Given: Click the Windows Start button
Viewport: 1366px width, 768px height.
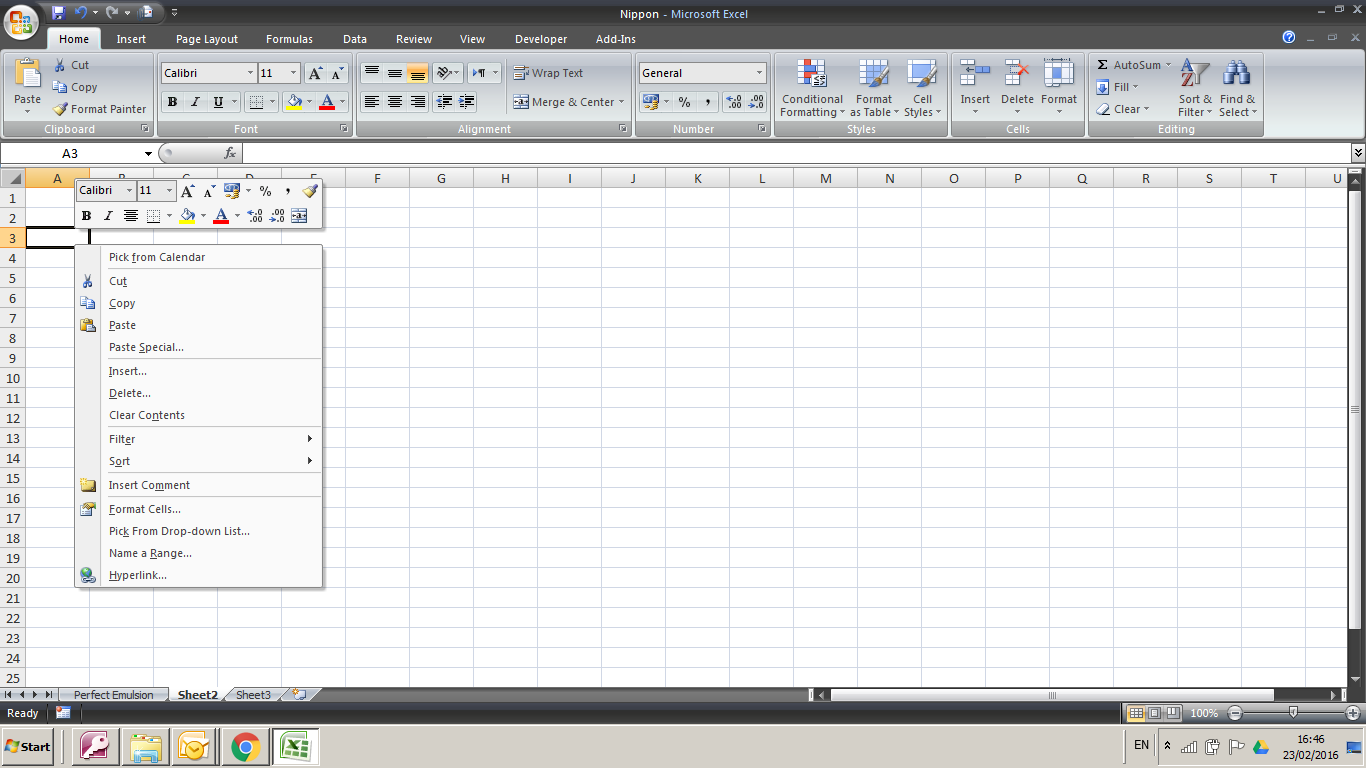Looking at the screenshot, I should coord(27,746).
